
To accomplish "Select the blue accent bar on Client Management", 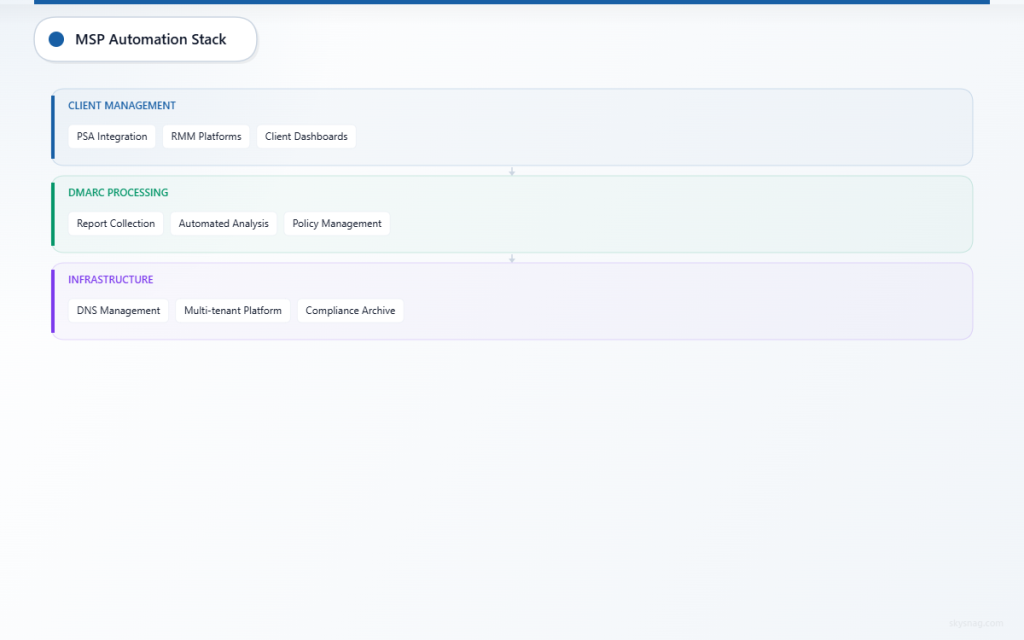I will click(52, 127).
